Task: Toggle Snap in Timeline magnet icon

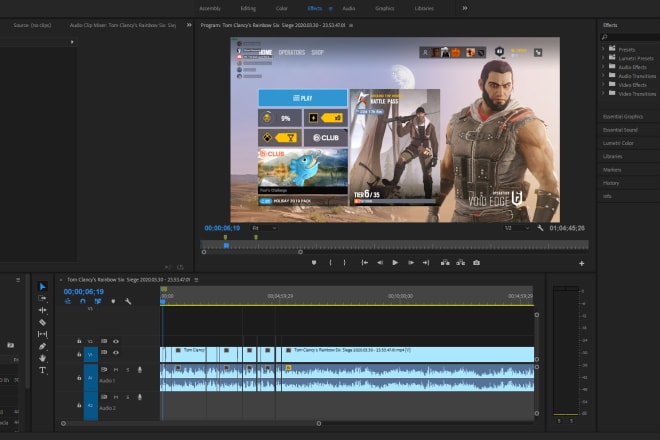Action: 82,301
